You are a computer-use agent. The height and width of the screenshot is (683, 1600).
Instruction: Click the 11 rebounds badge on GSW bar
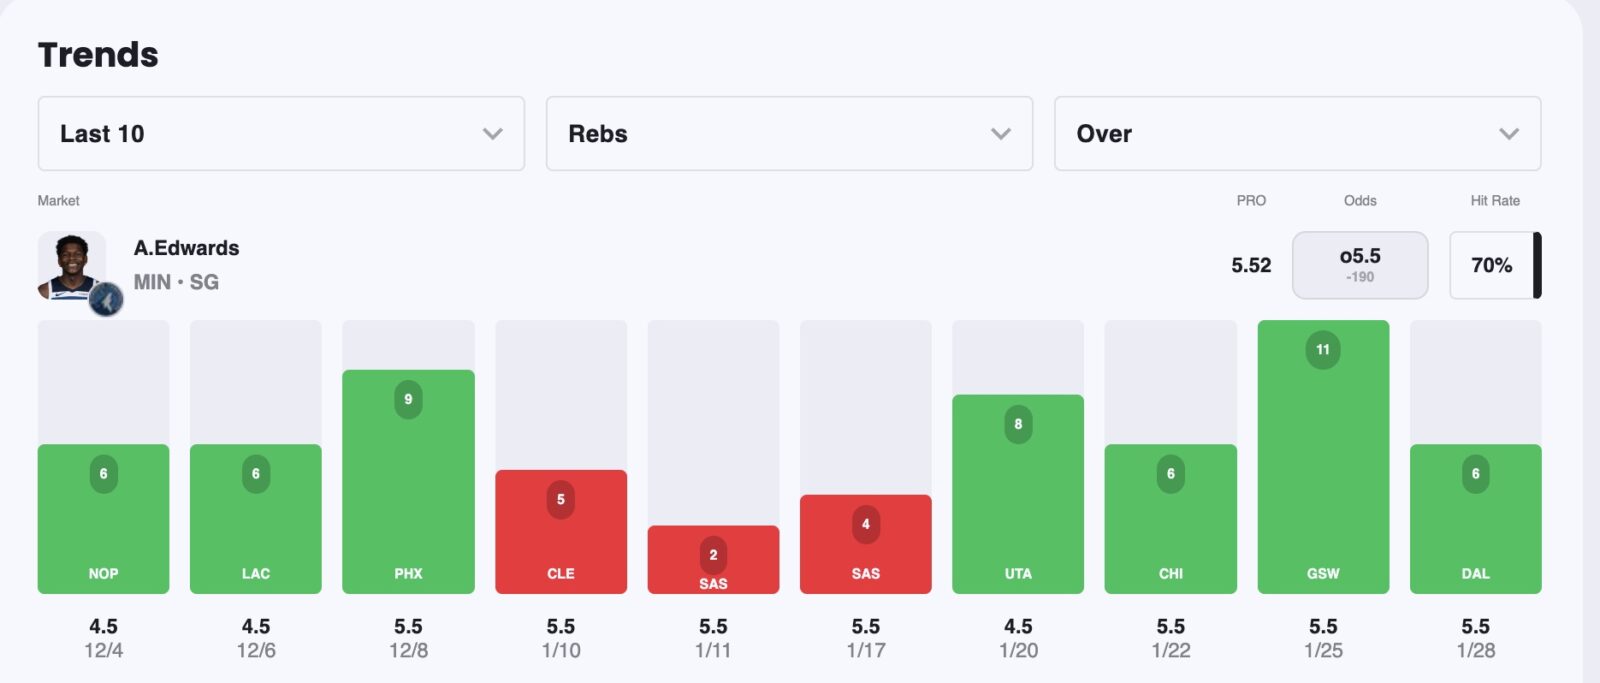(1323, 350)
